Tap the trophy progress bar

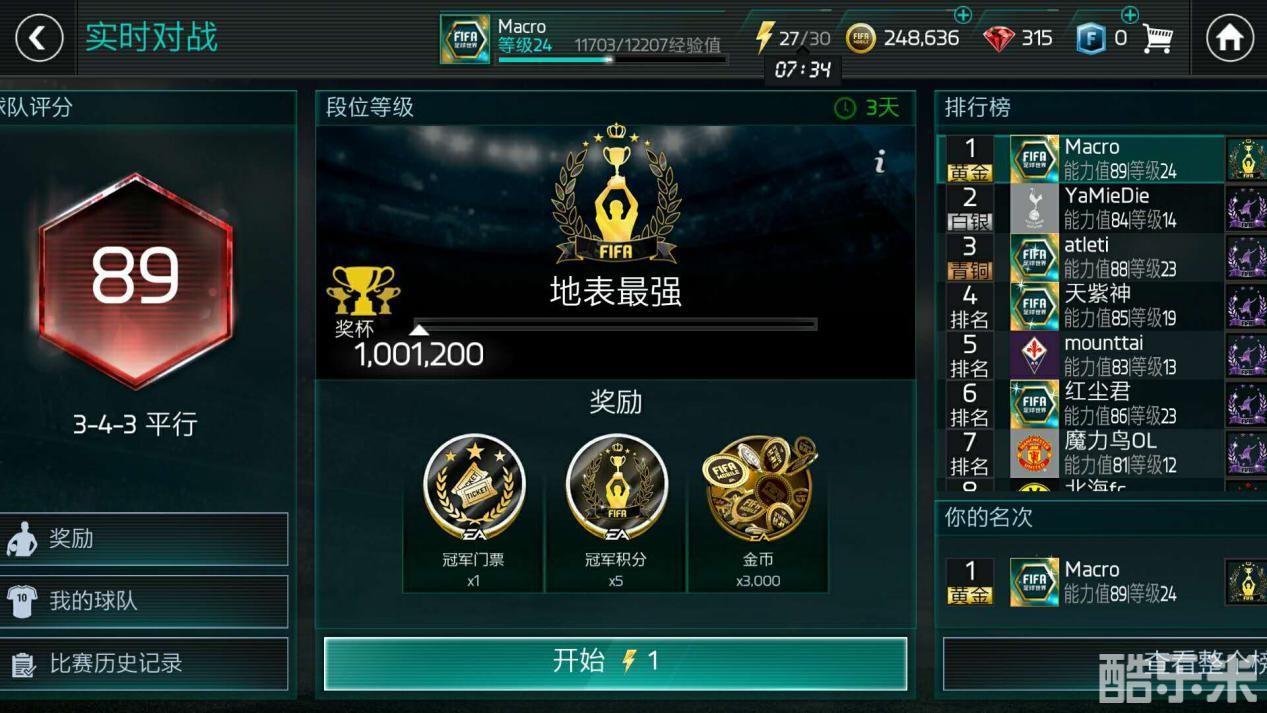[615, 324]
